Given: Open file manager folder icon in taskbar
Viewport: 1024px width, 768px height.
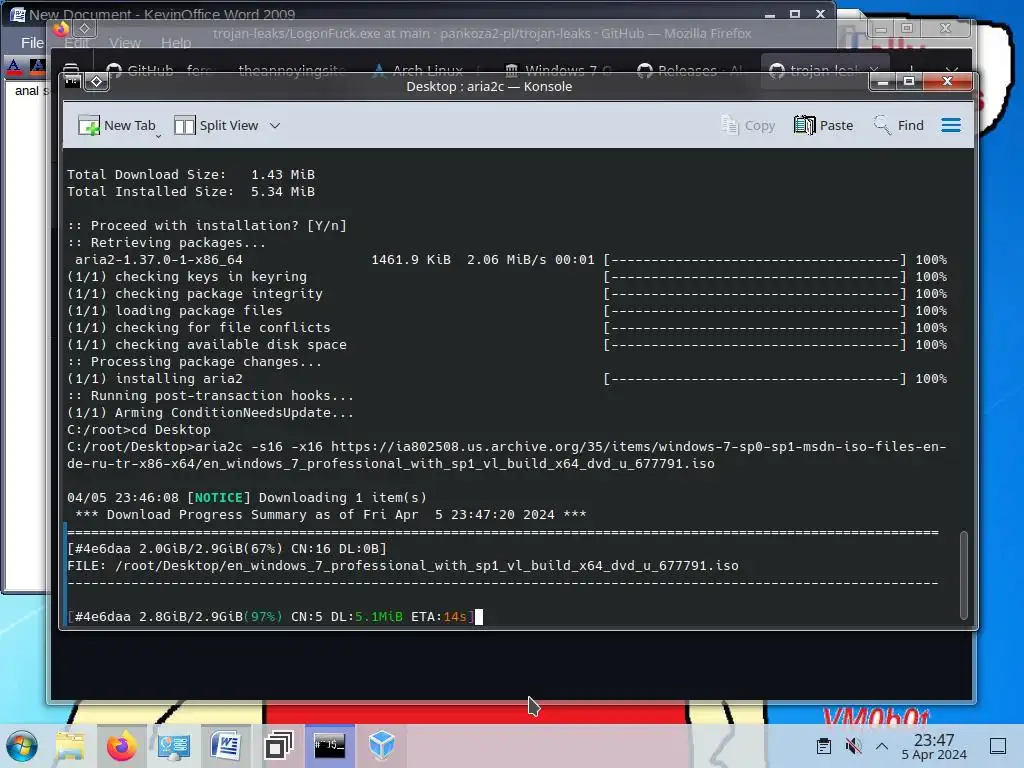Looking at the screenshot, I should coord(70,746).
